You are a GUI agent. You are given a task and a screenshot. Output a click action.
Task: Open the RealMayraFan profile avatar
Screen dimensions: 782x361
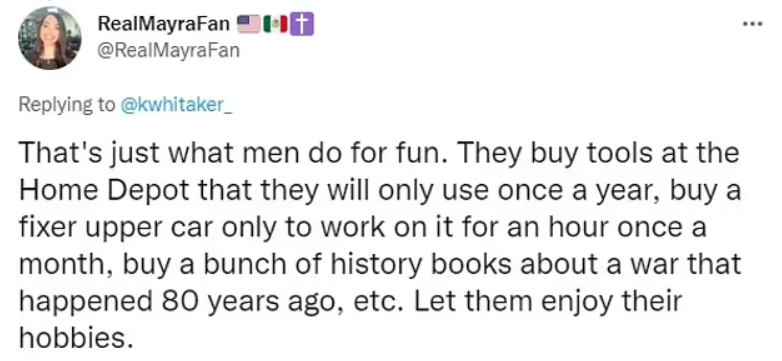pyautogui.click(x=50, y=38)
